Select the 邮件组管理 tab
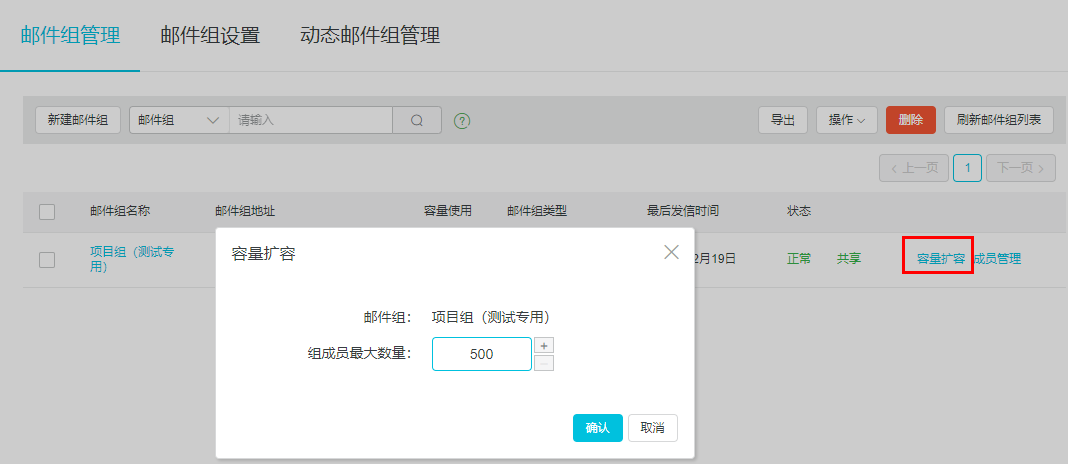Image resolution: width=1068 pixels, height=464 pixels. click(70, 35)
